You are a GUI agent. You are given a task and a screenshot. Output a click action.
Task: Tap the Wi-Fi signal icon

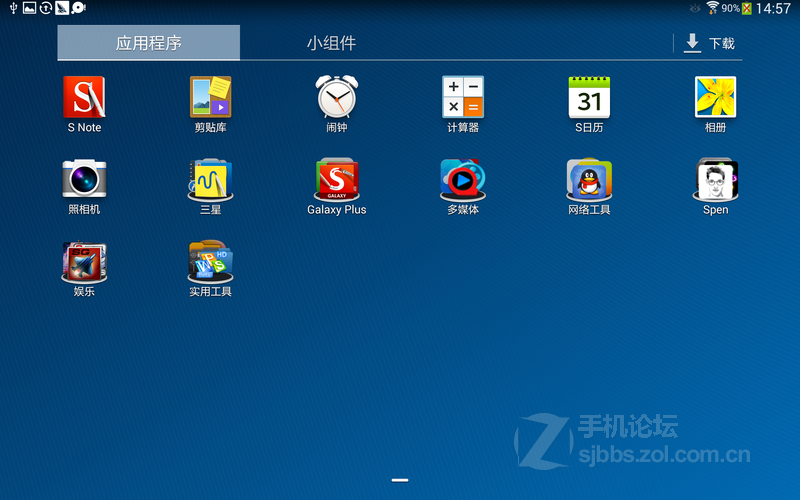[713, 8]
